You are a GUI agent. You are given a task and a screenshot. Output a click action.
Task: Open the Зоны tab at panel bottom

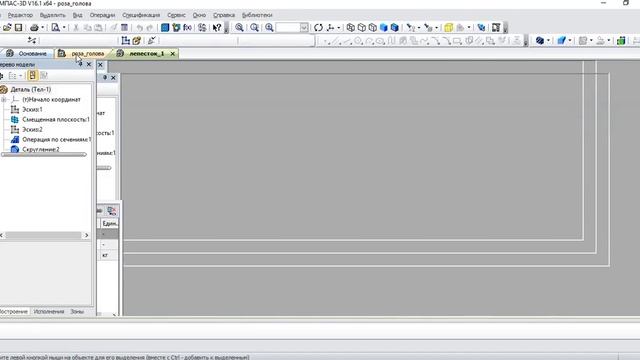(77, 311)
